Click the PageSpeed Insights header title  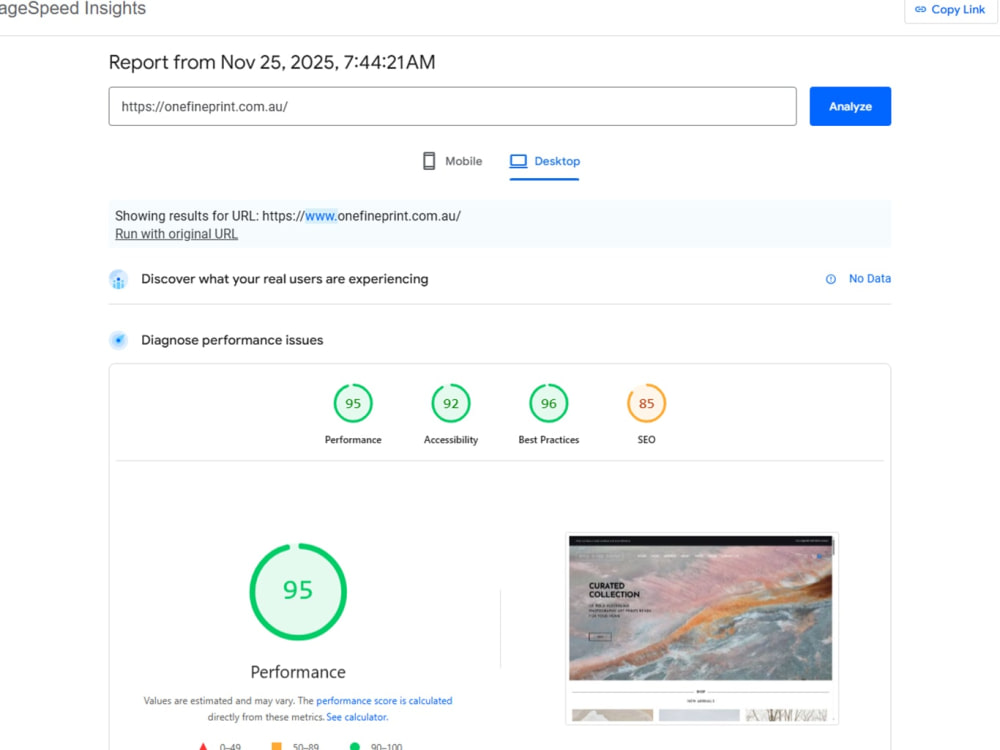tap(73, 8)
